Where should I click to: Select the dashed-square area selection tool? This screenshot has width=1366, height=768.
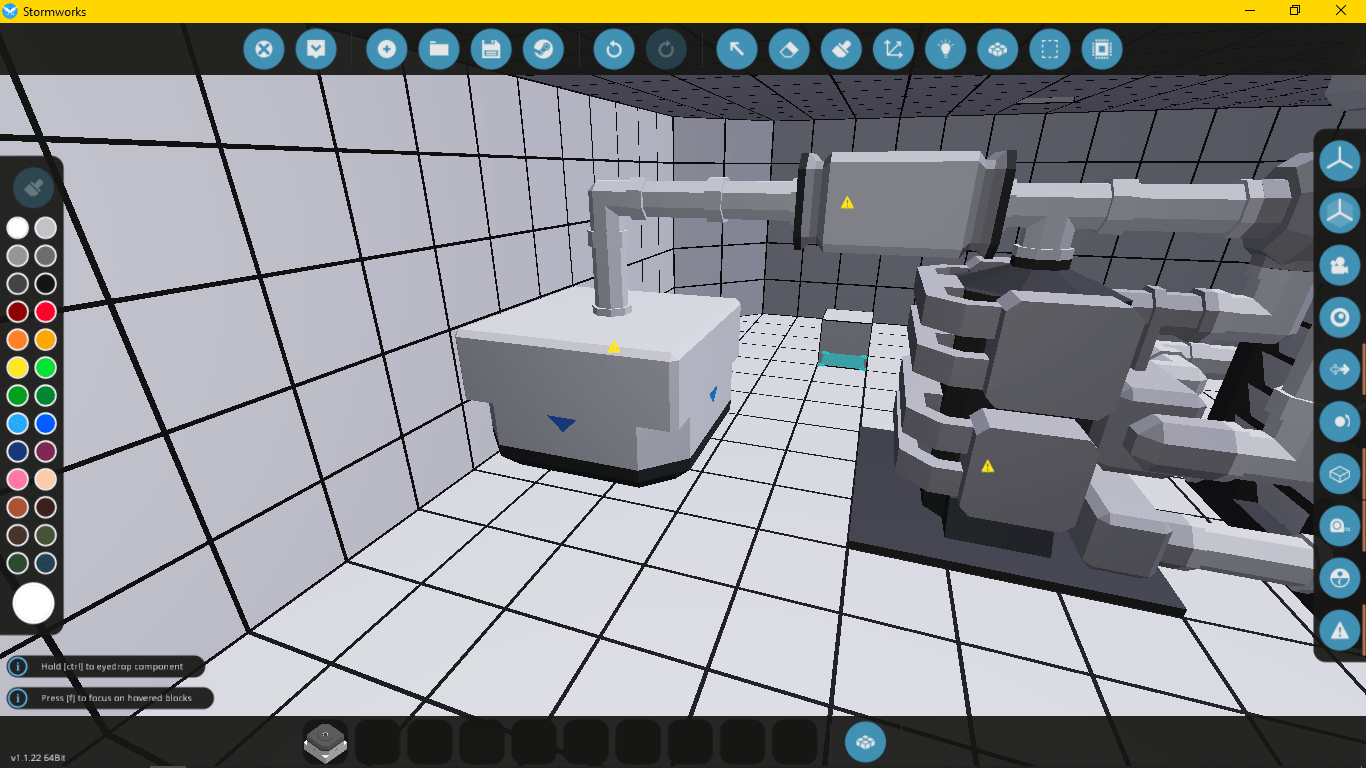tap(1049, 49)
